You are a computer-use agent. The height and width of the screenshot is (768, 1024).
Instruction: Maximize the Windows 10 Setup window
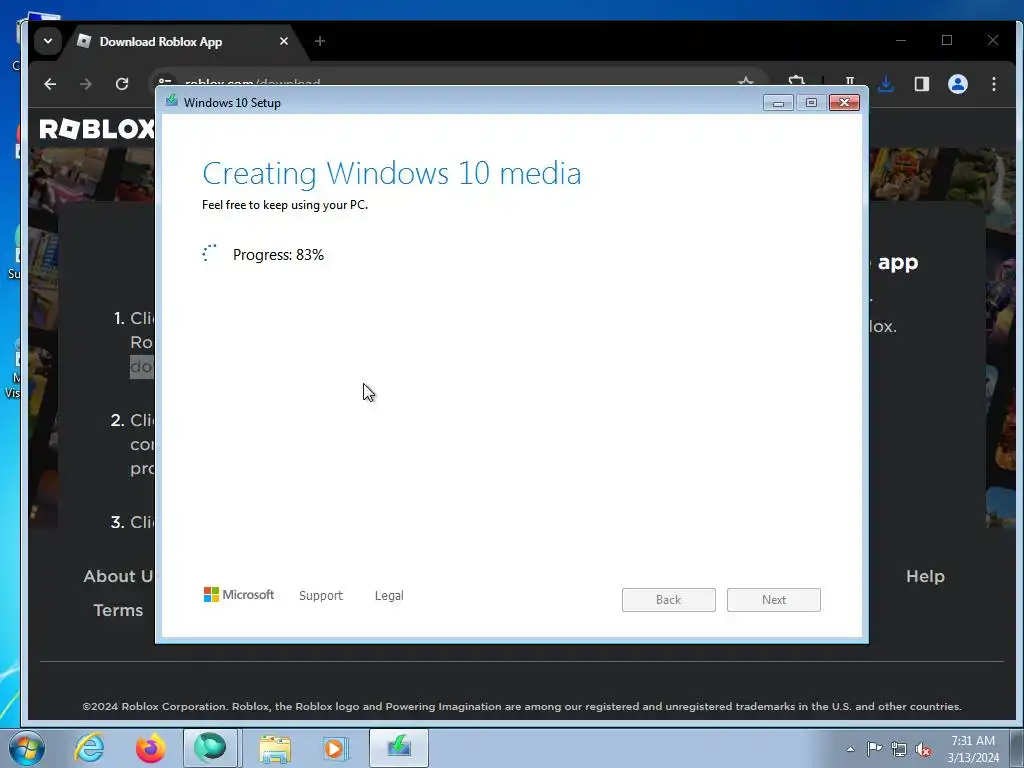tap(811, 103)
